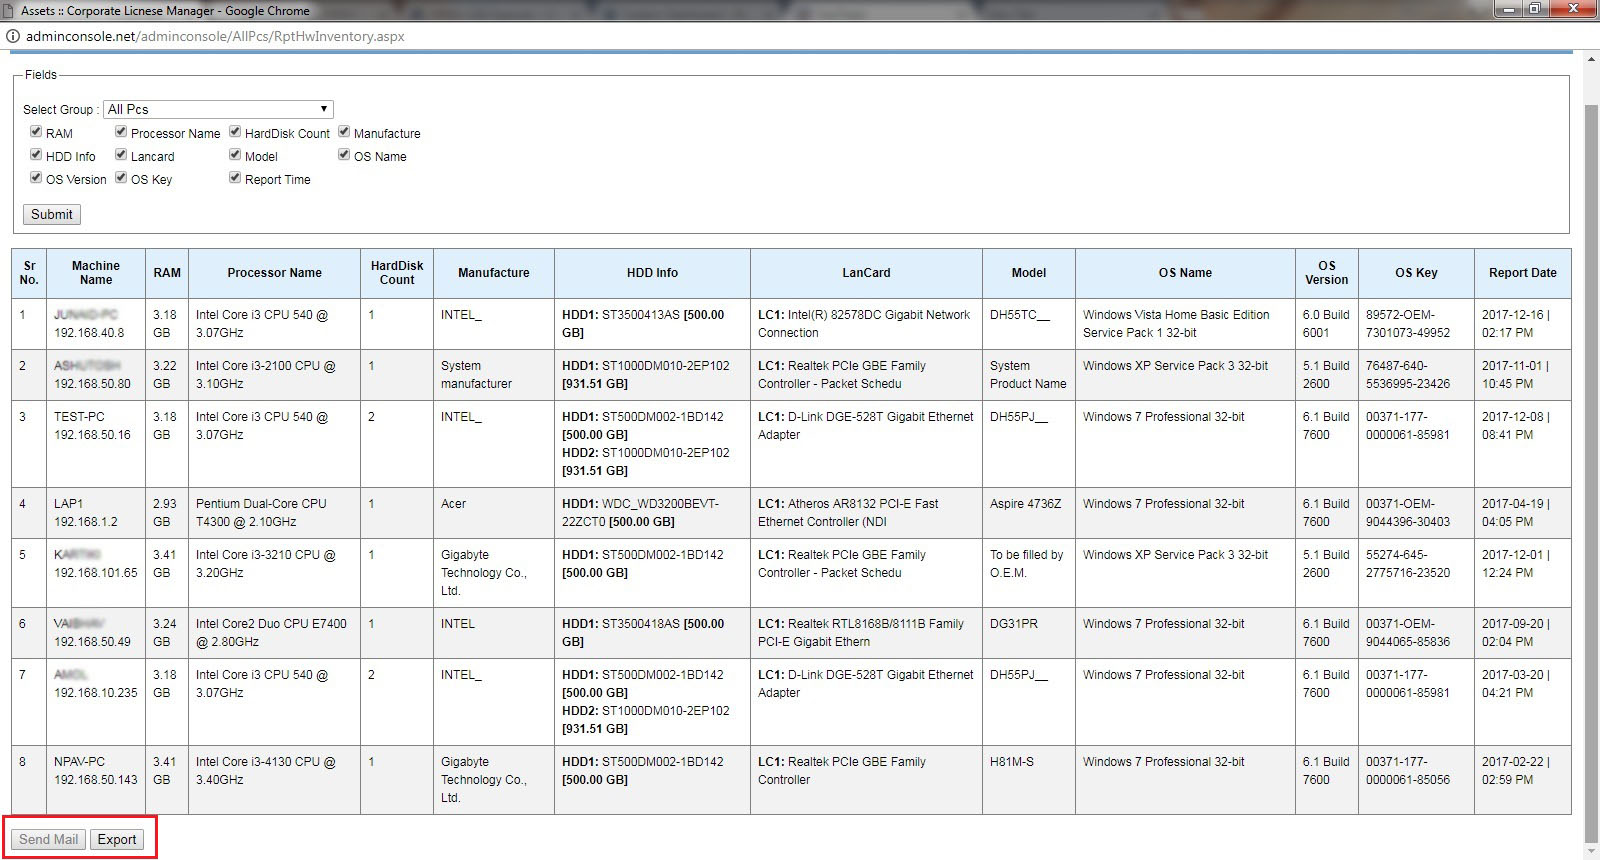Screen dimensions: 1600x860
Task: Click the HDD Info column header
Action: click(x=652, y=273)
